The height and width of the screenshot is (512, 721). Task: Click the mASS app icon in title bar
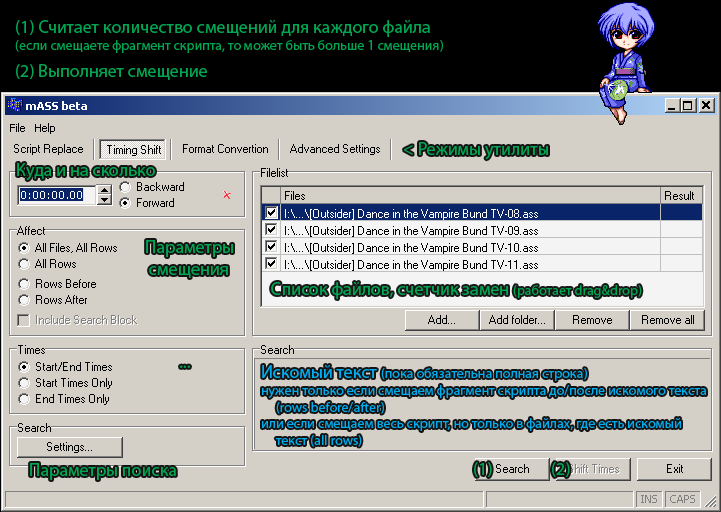tap(14, 106)
